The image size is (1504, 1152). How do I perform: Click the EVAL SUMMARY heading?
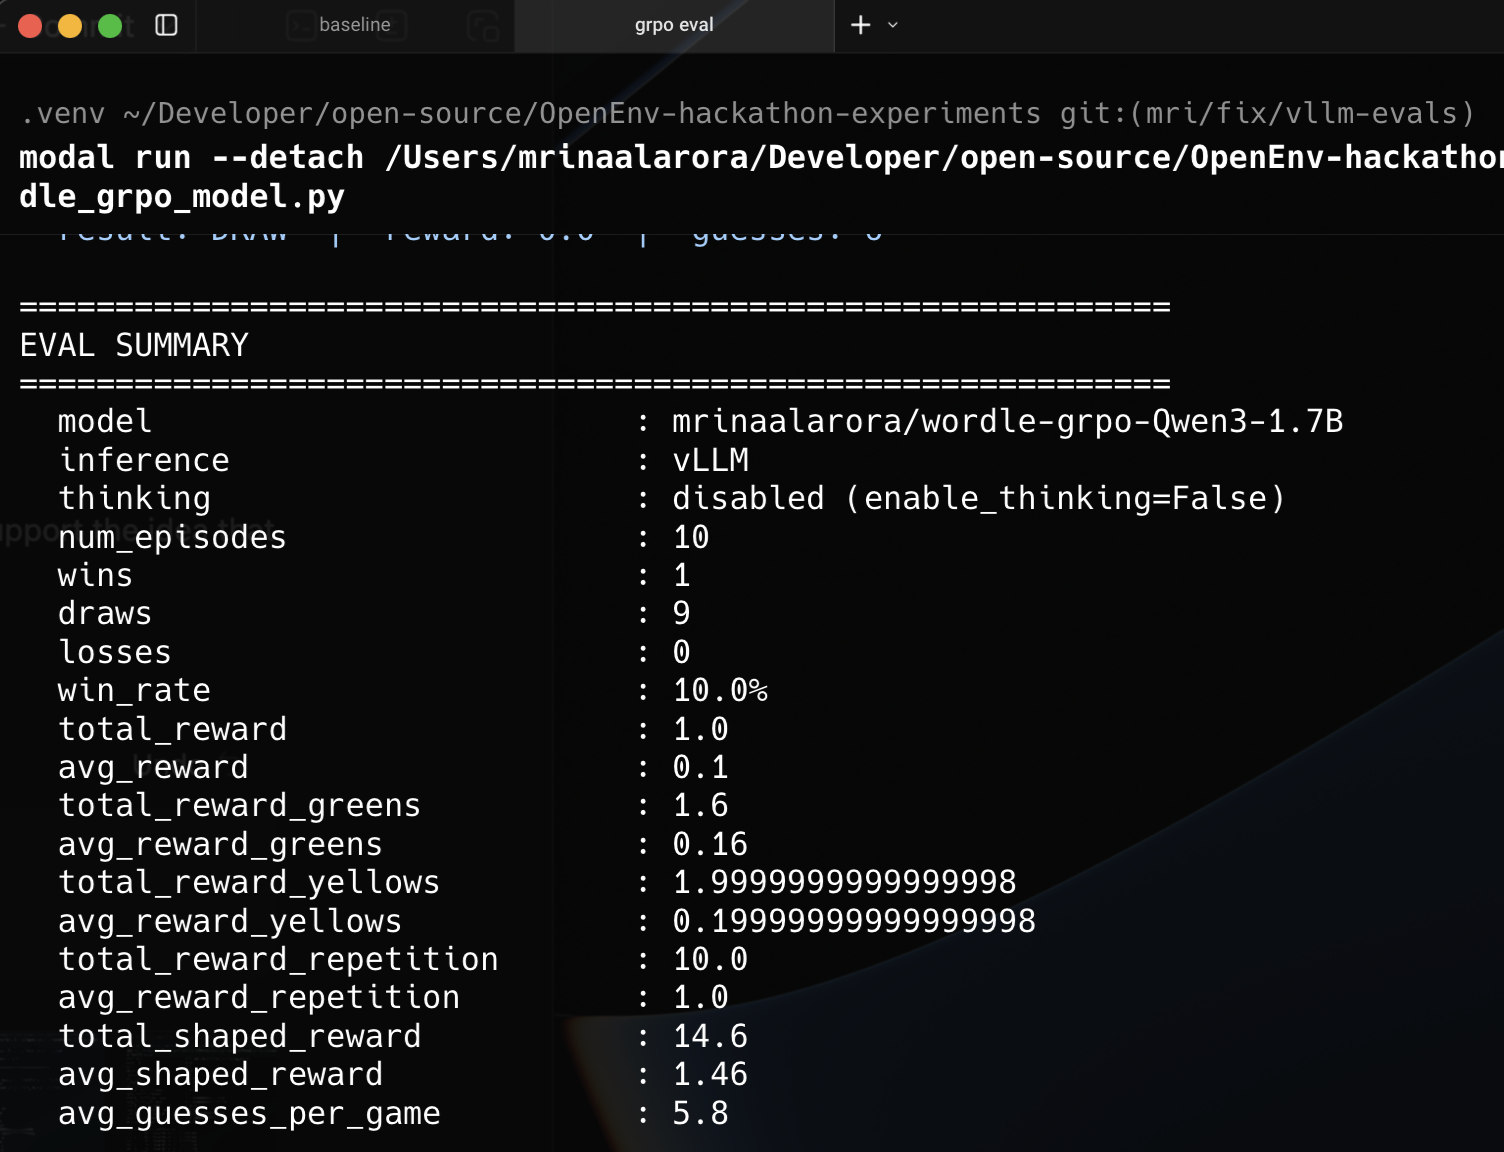pyautogui.click(x=134, y=345)
